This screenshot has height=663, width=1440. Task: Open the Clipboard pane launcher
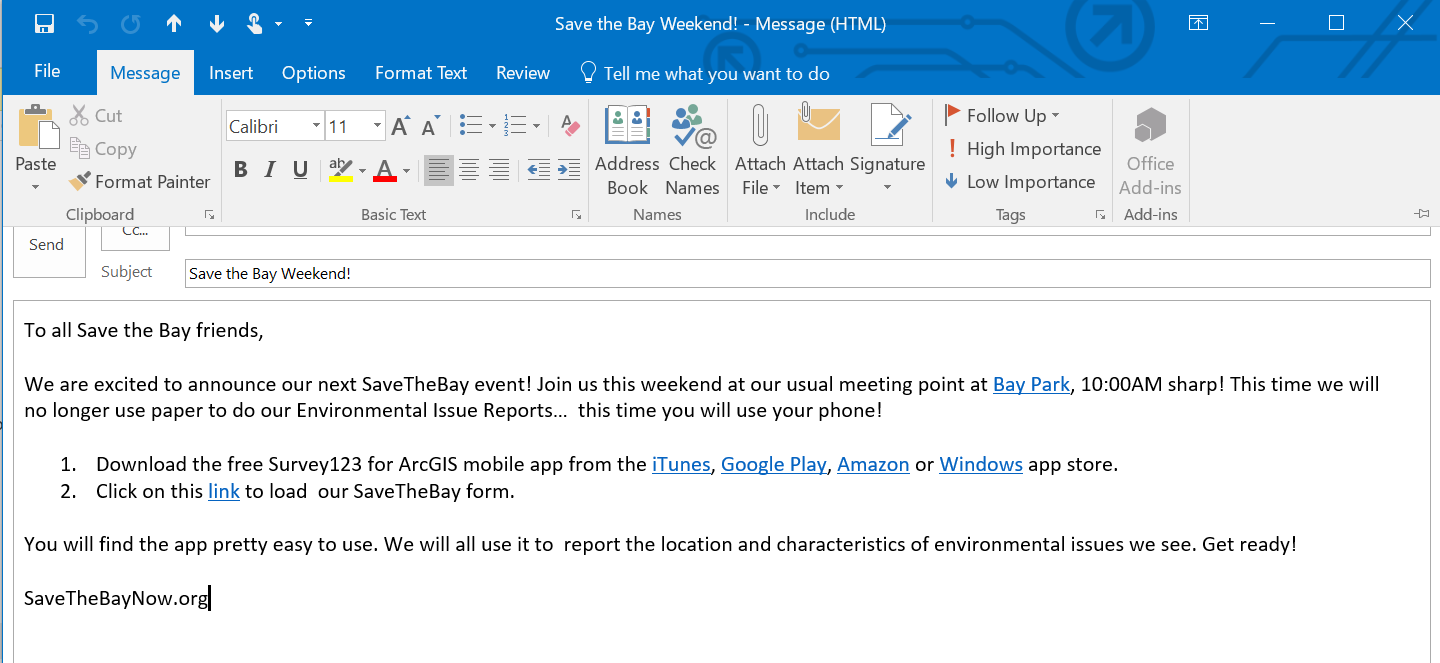tap(209, 214)
